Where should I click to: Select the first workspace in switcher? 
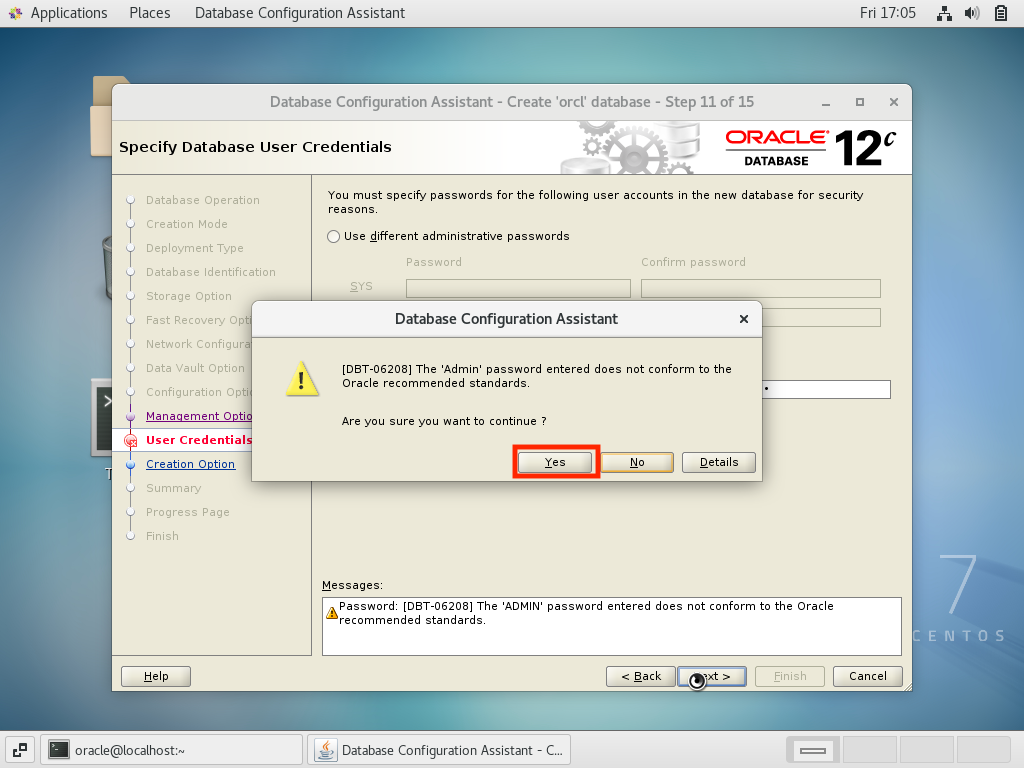(813, 750)
